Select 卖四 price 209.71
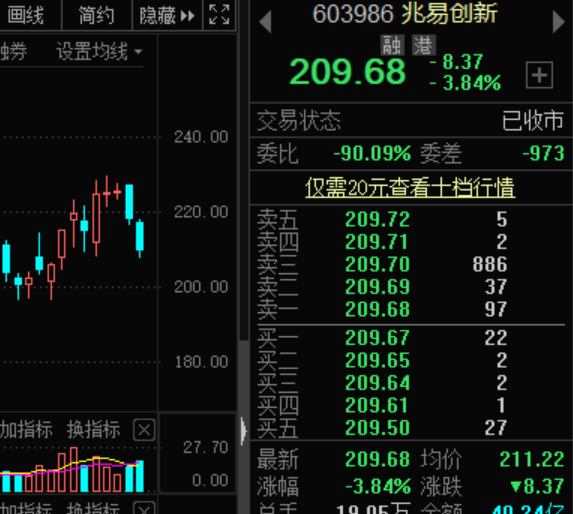This screenshot has width=573, height=514. (x=377, y=242)
